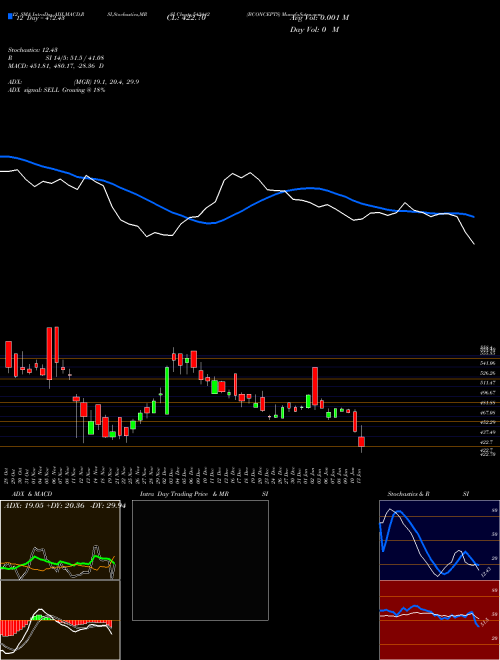The height and width of the screenshot is (660, 500).
Task: Click the tall green candle in early December
Action: [x=167, y=391]
